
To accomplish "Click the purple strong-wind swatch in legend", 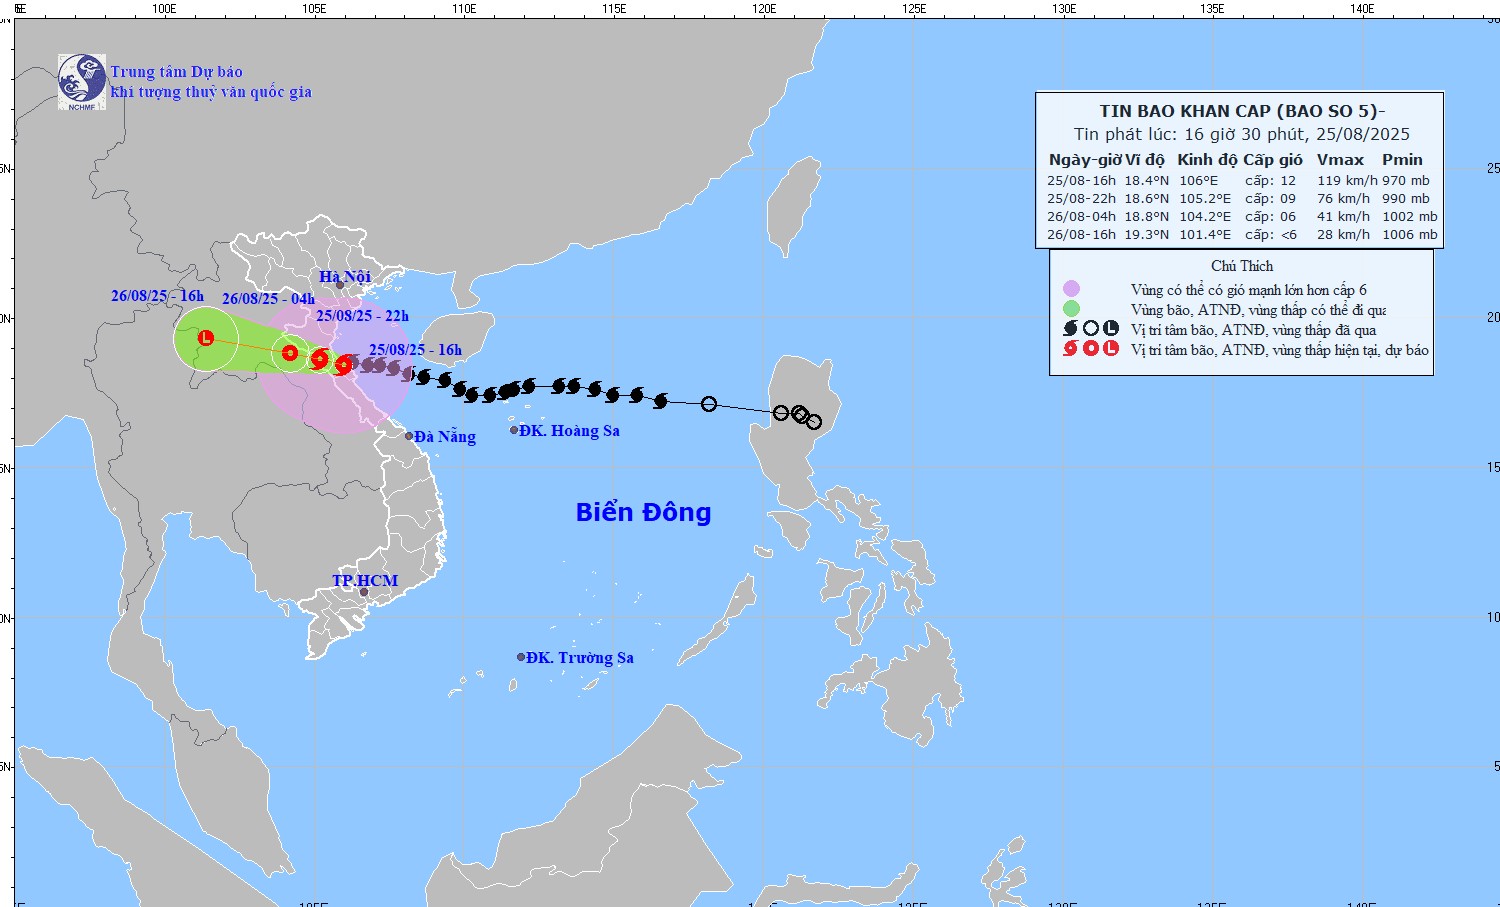I will pyautogui.click(x=1071, y=289).
